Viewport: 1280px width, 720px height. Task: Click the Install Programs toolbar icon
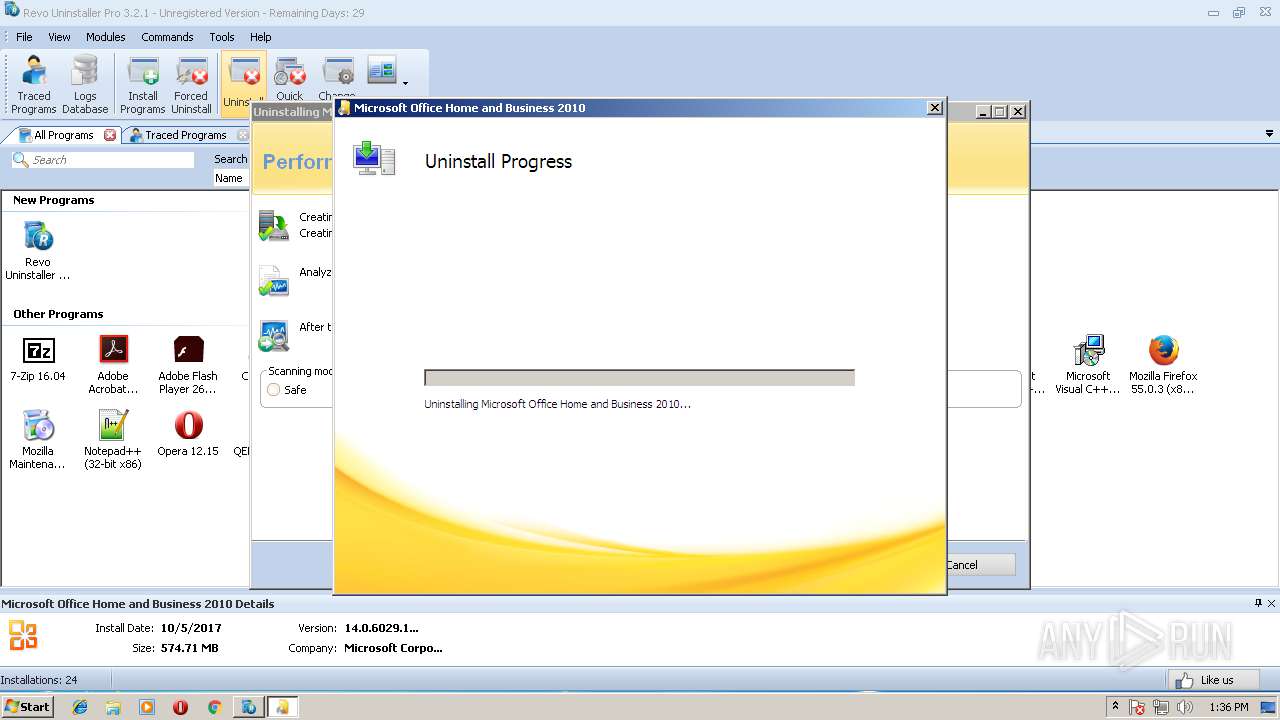click(143, 85)
